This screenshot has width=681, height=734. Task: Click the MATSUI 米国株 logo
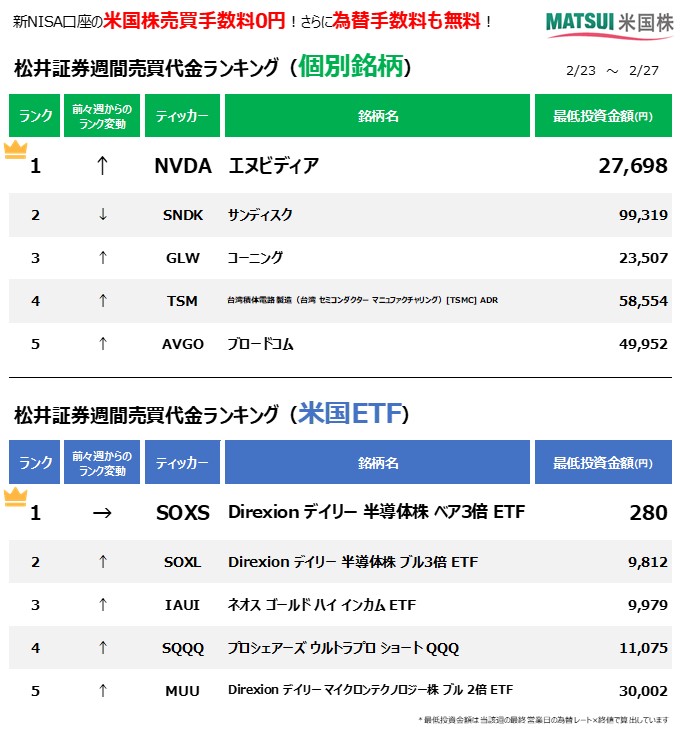[609, 24]
